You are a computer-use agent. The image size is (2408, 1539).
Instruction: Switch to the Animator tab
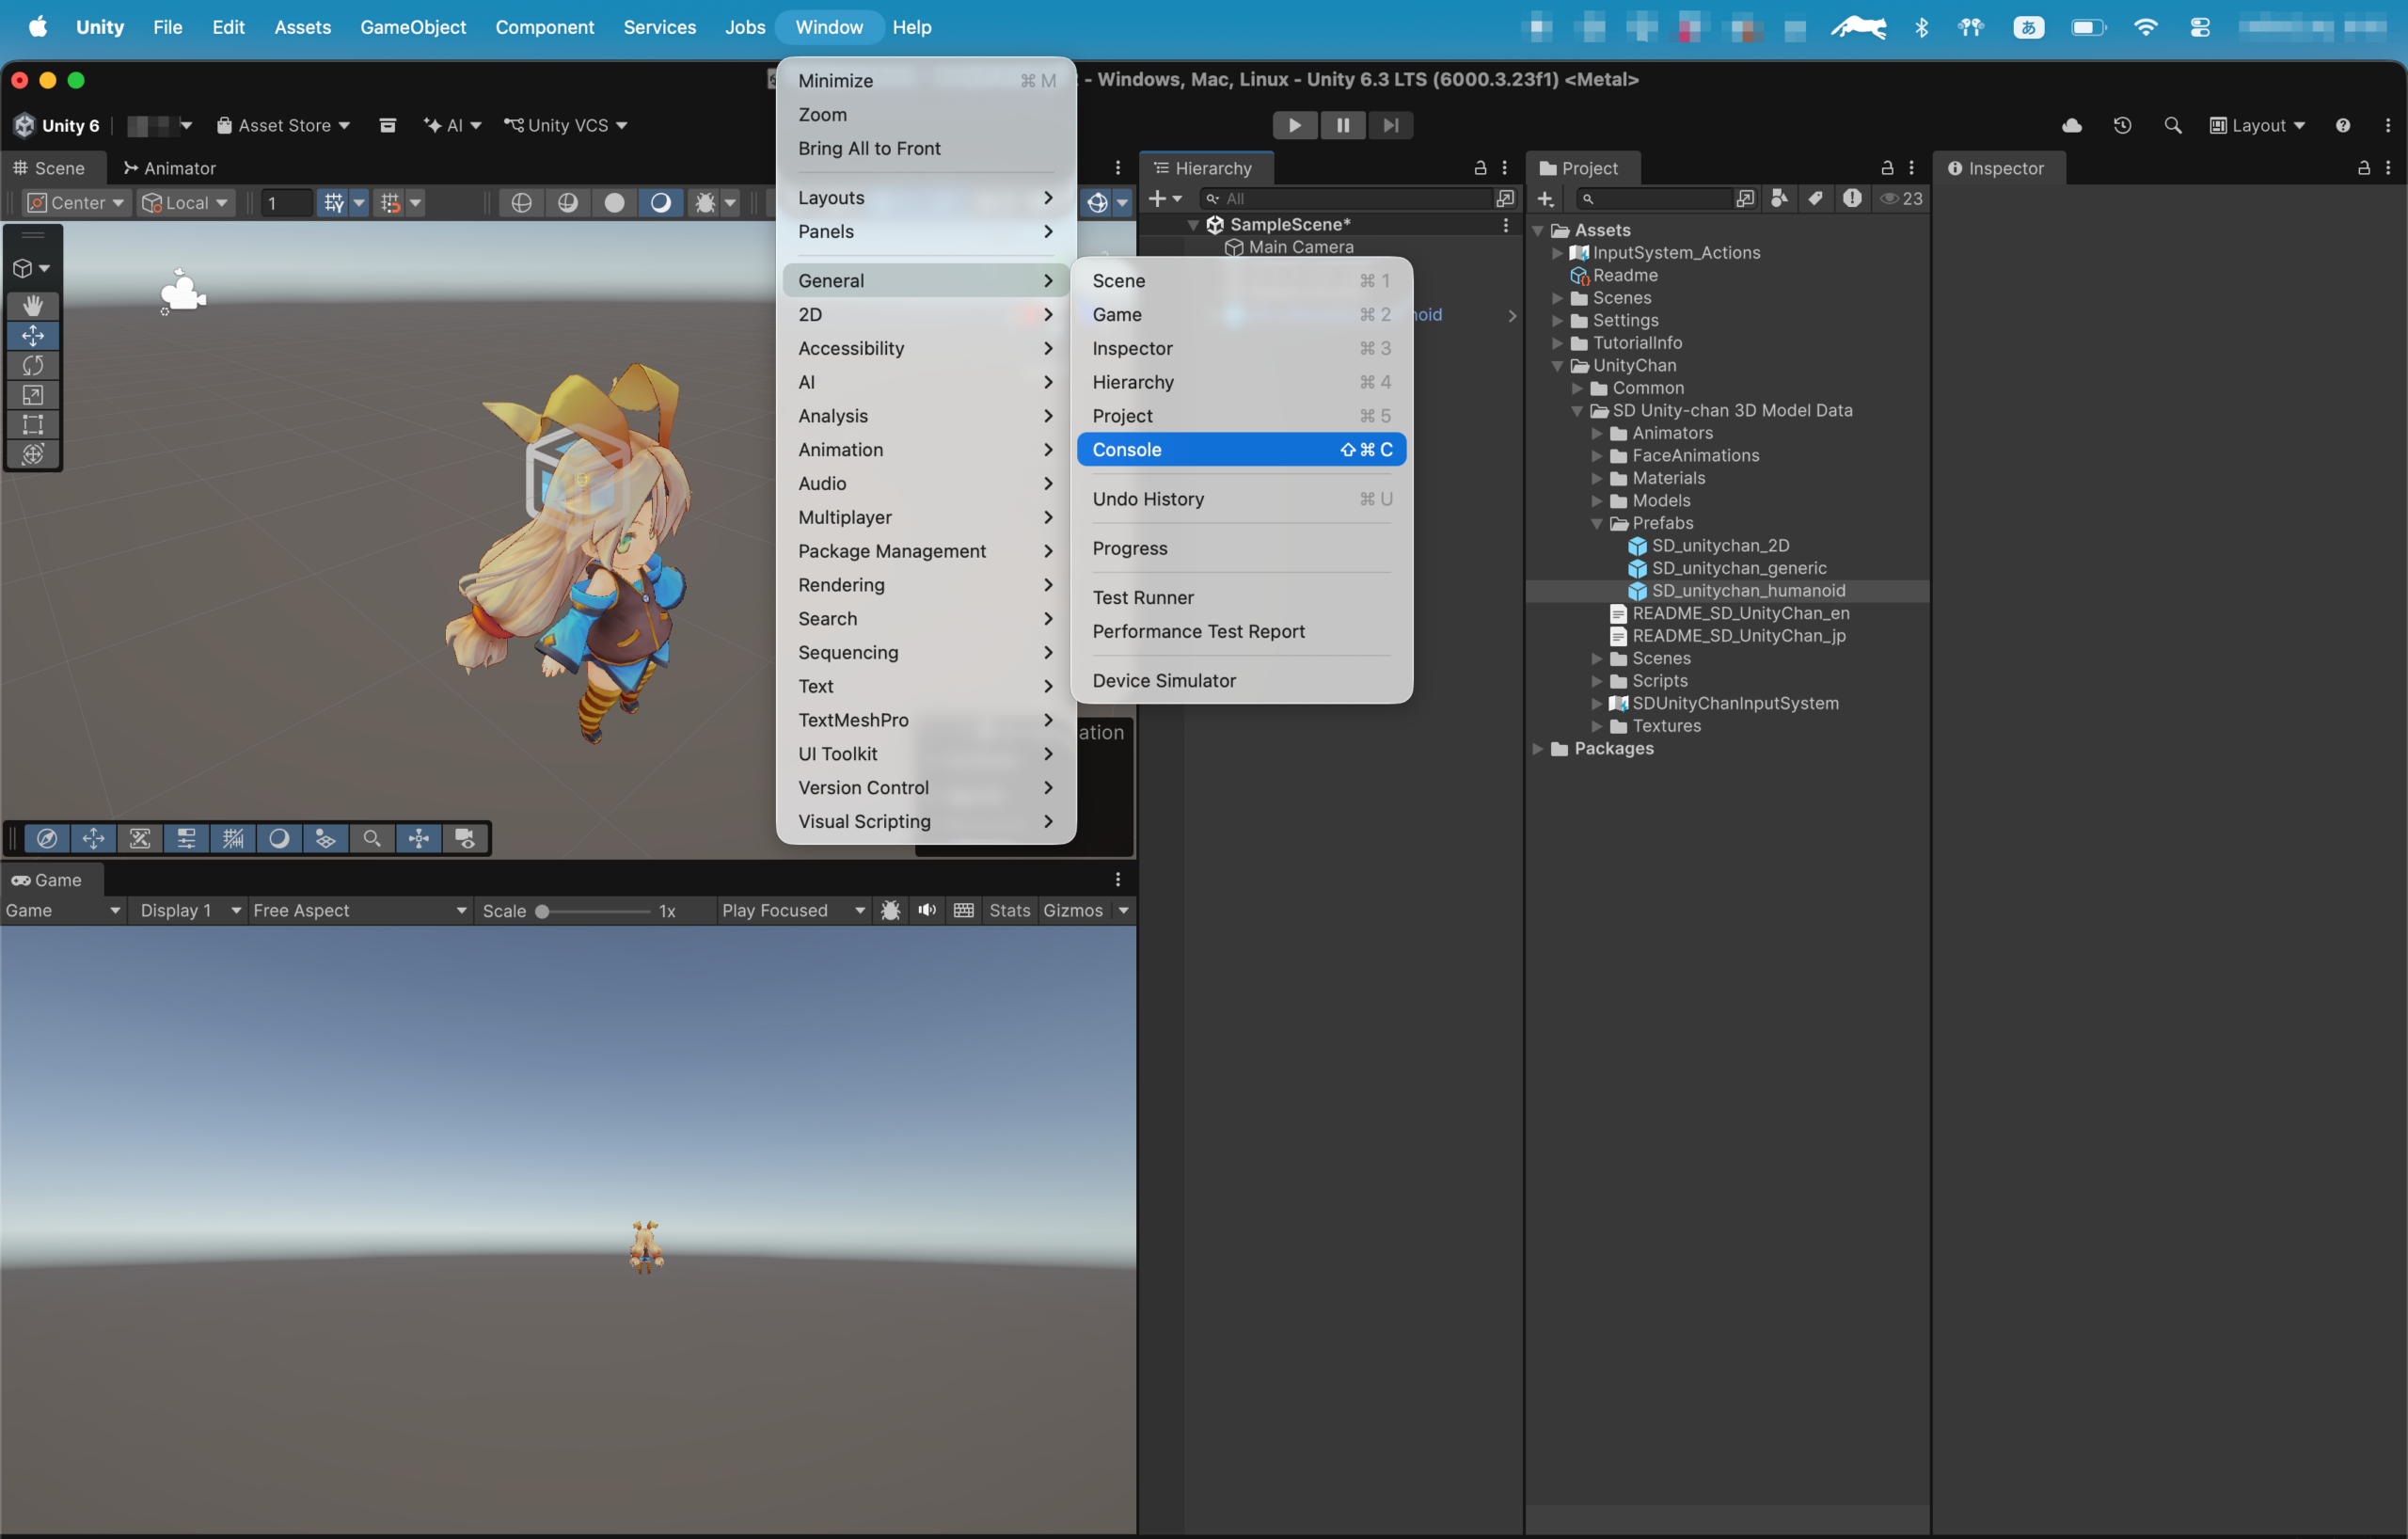point(169,168)
